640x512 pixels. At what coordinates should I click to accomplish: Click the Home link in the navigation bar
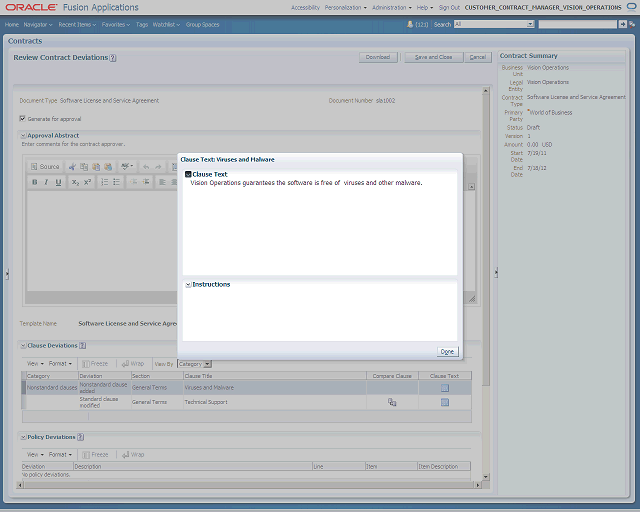point(12,24)
